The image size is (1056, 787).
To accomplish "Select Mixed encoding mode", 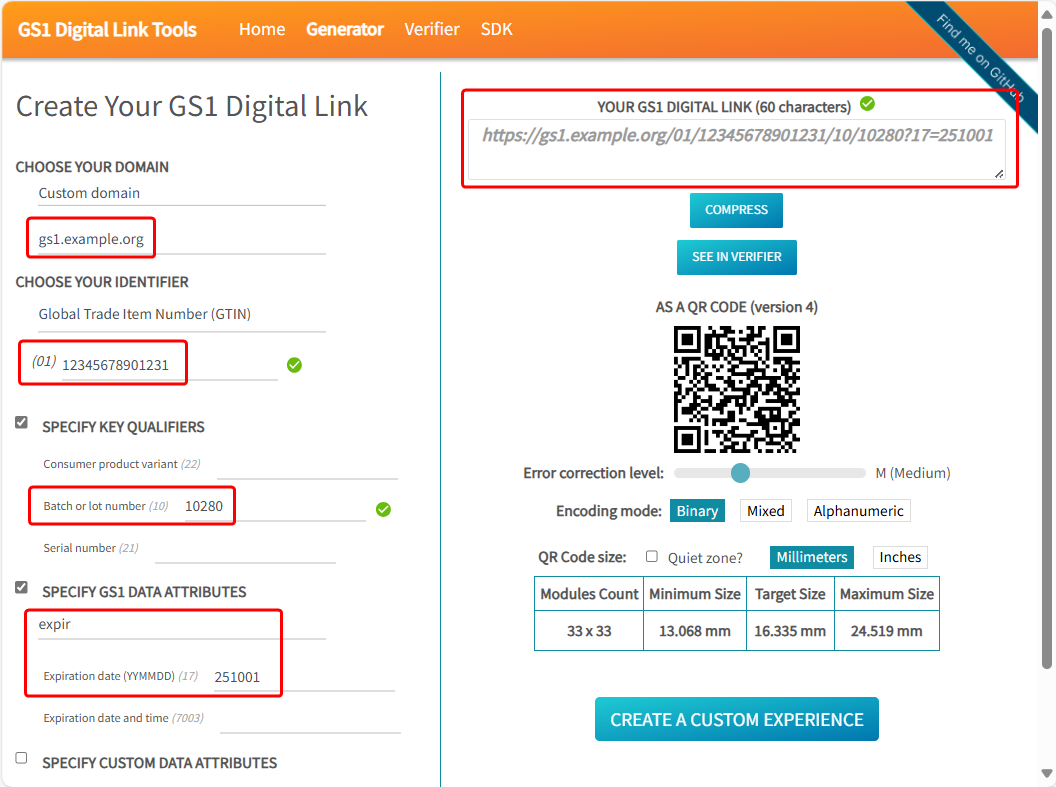I will click(x=765, y=511).
